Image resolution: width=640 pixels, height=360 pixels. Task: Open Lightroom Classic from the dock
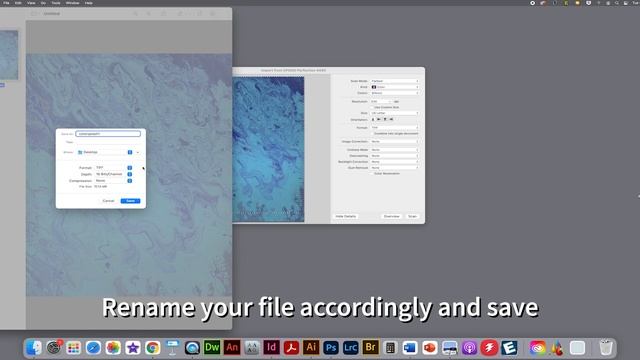click(x=351, y=348)
